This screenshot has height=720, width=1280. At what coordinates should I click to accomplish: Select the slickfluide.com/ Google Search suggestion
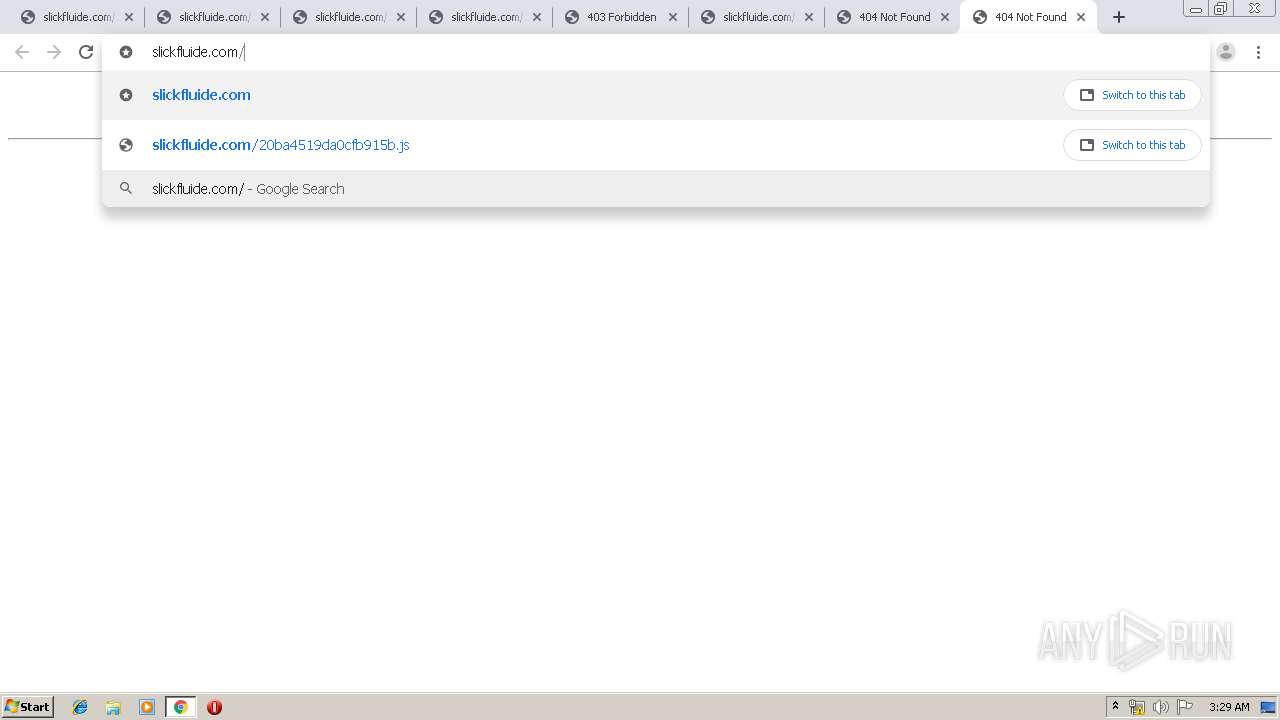[x=655, y=189]
